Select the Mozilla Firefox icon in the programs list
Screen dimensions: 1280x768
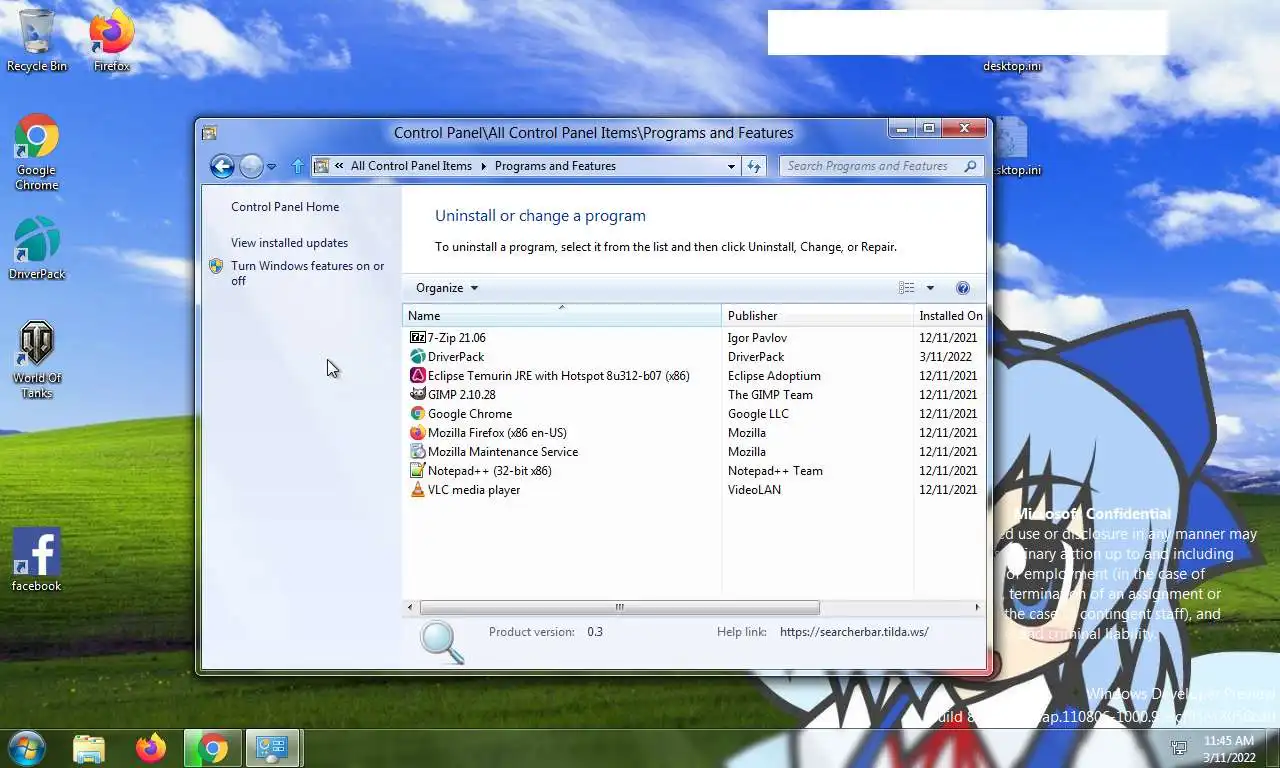pos(418,433)
